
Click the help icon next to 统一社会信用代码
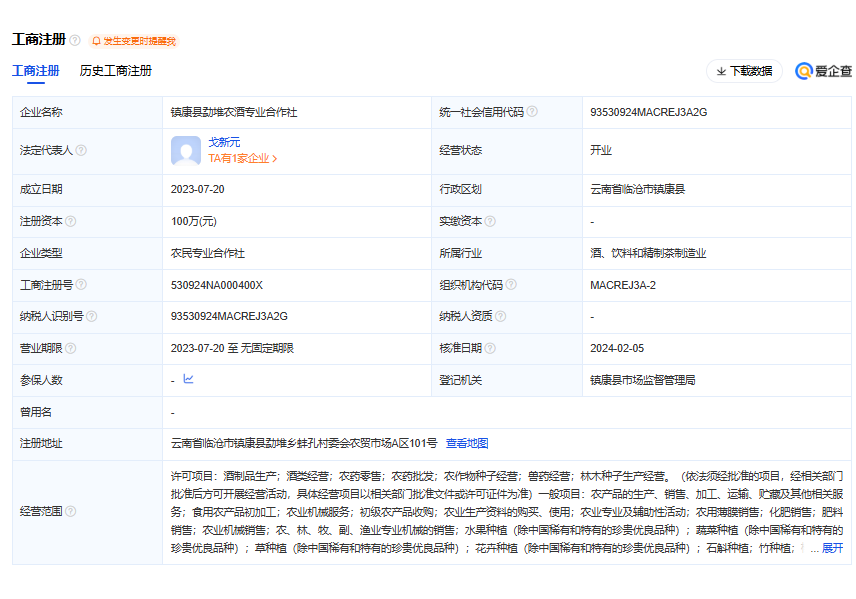coord(532,112)
